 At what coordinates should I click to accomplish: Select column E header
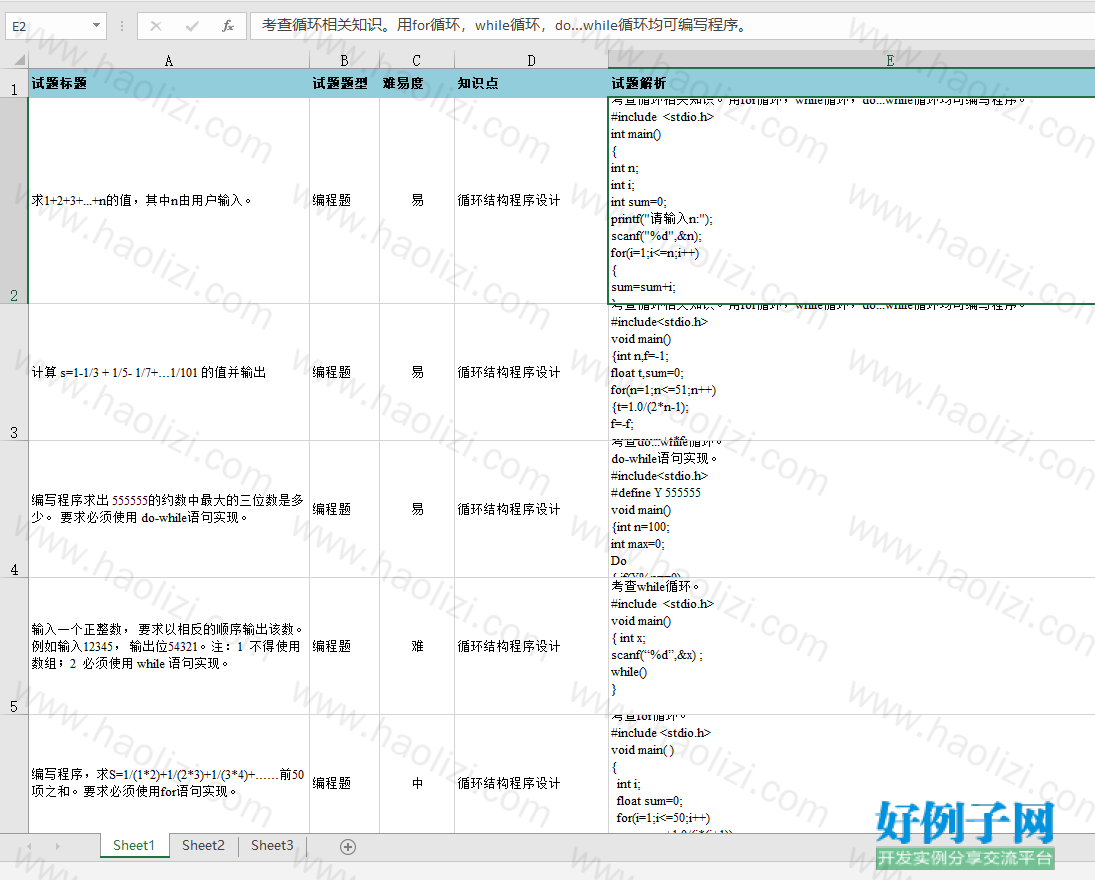coord(852,60)
